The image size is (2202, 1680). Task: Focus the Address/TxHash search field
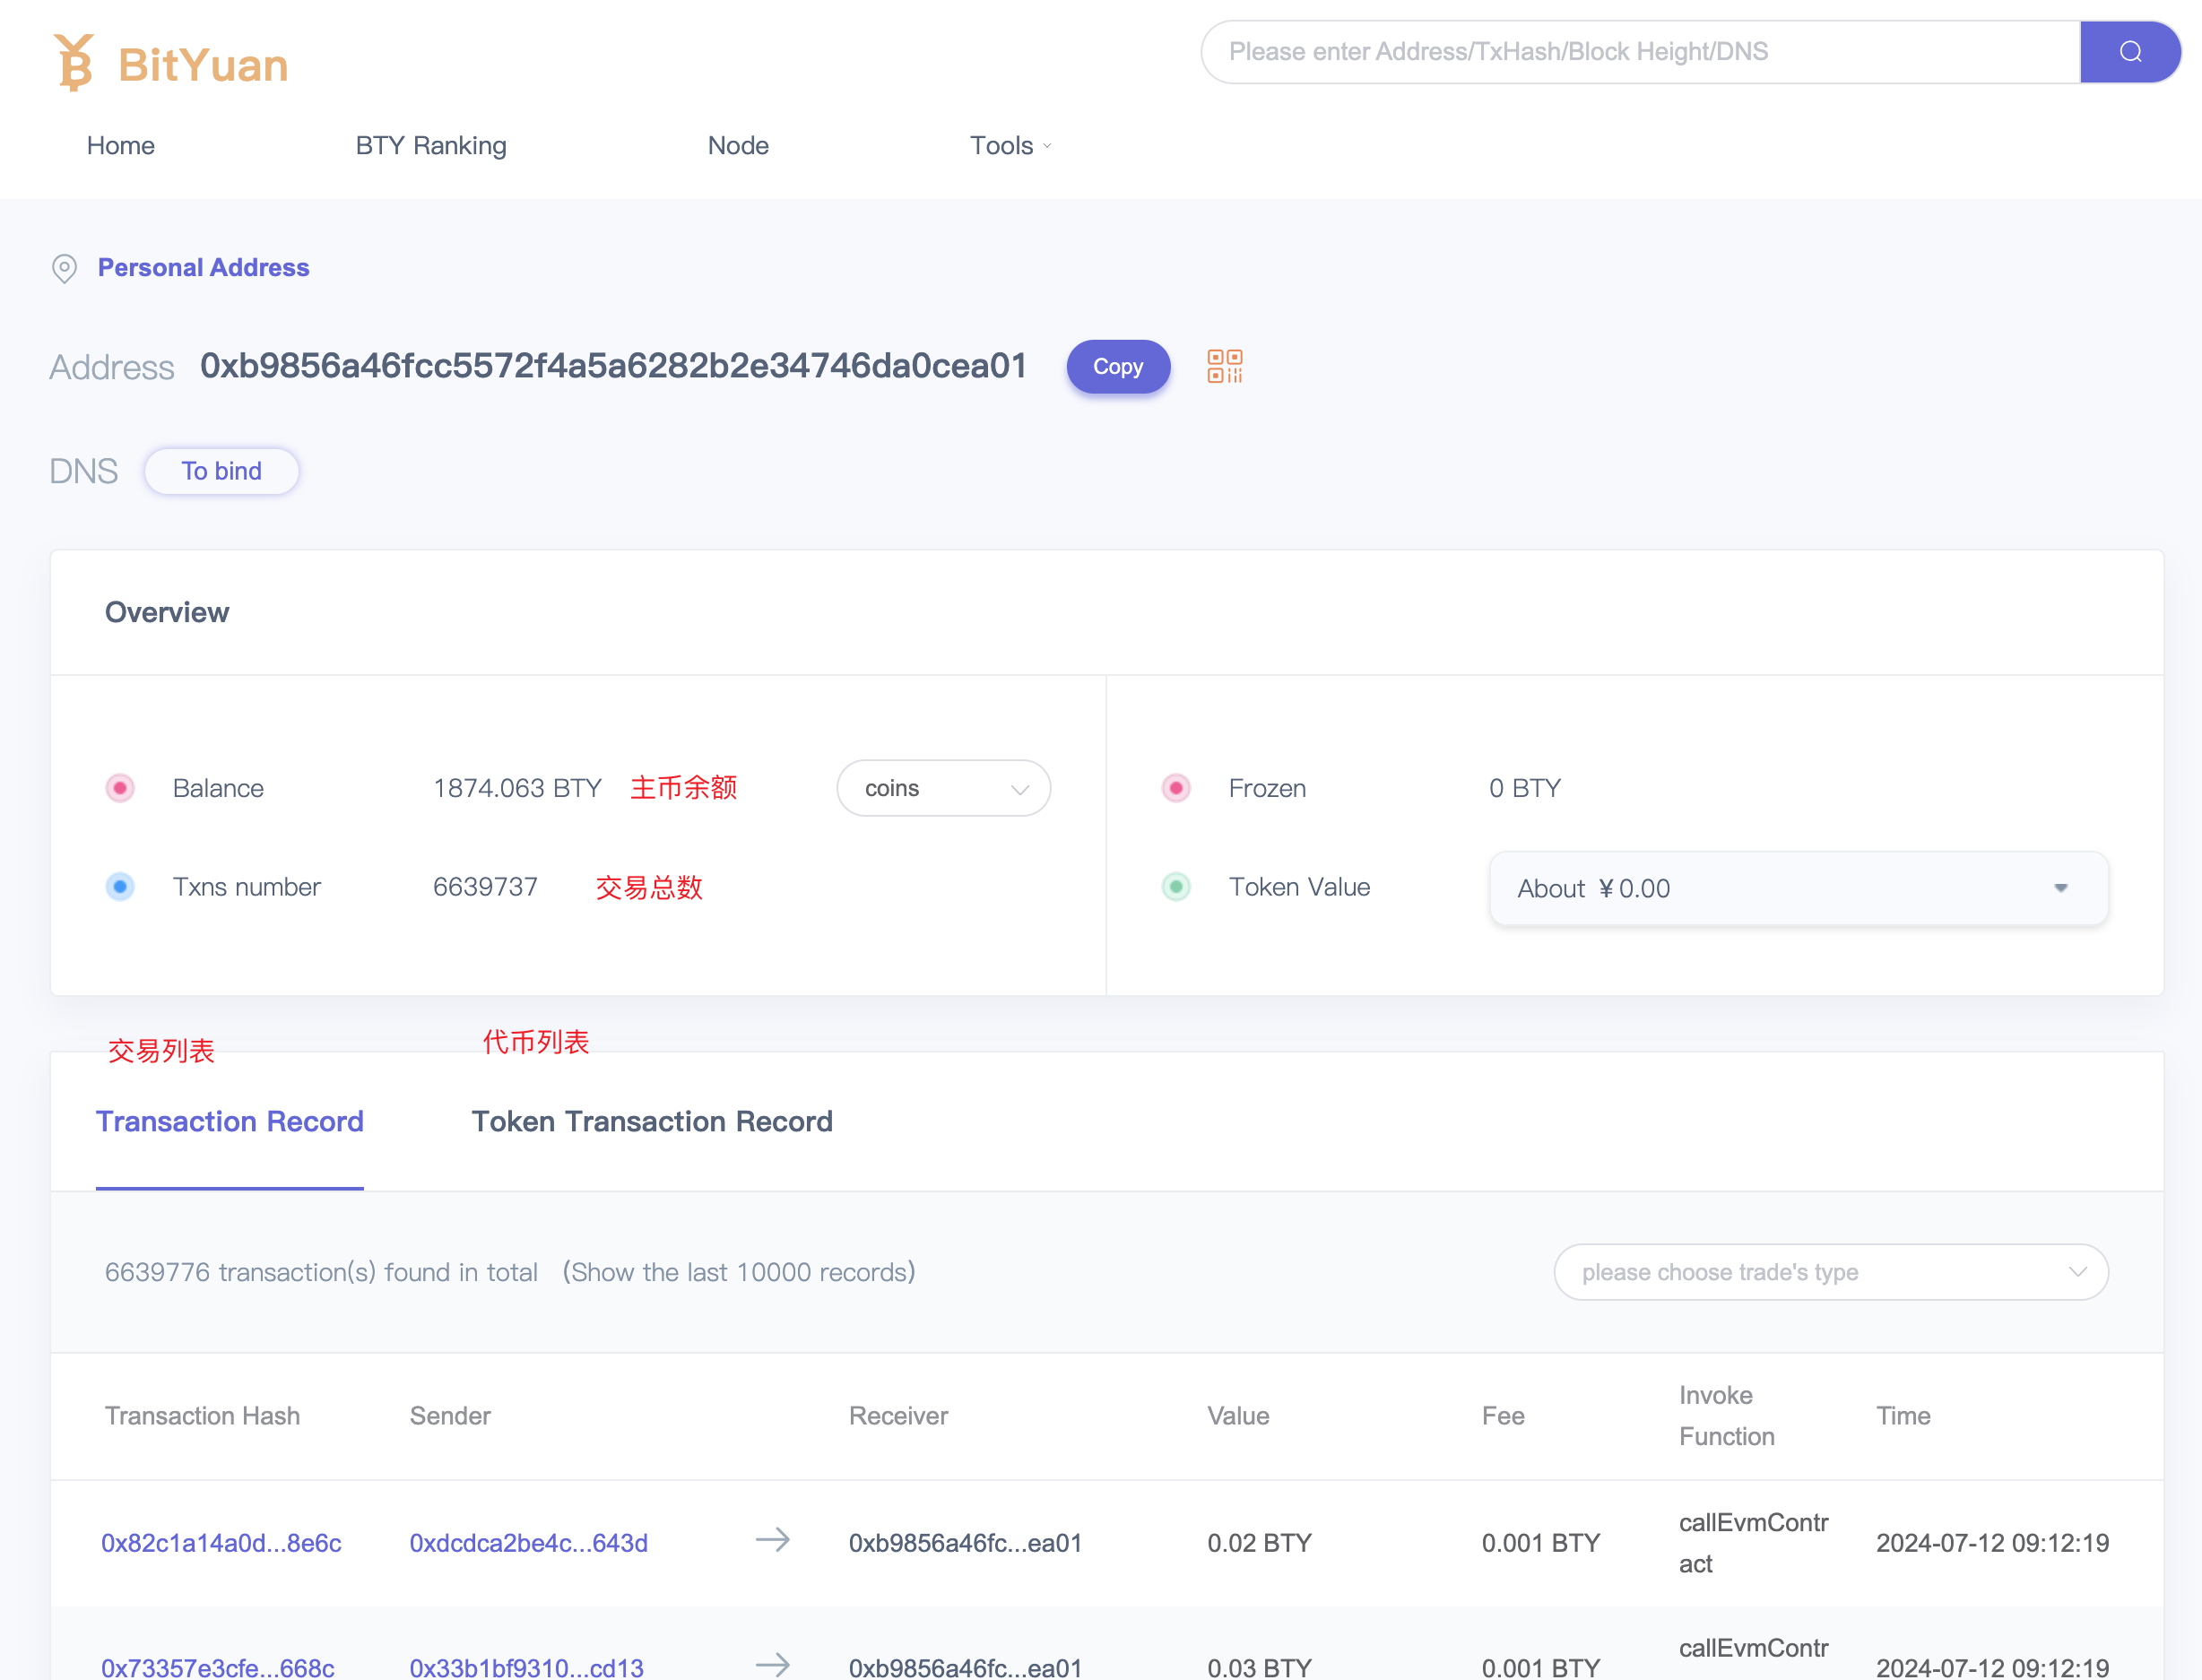(1640, 52)
